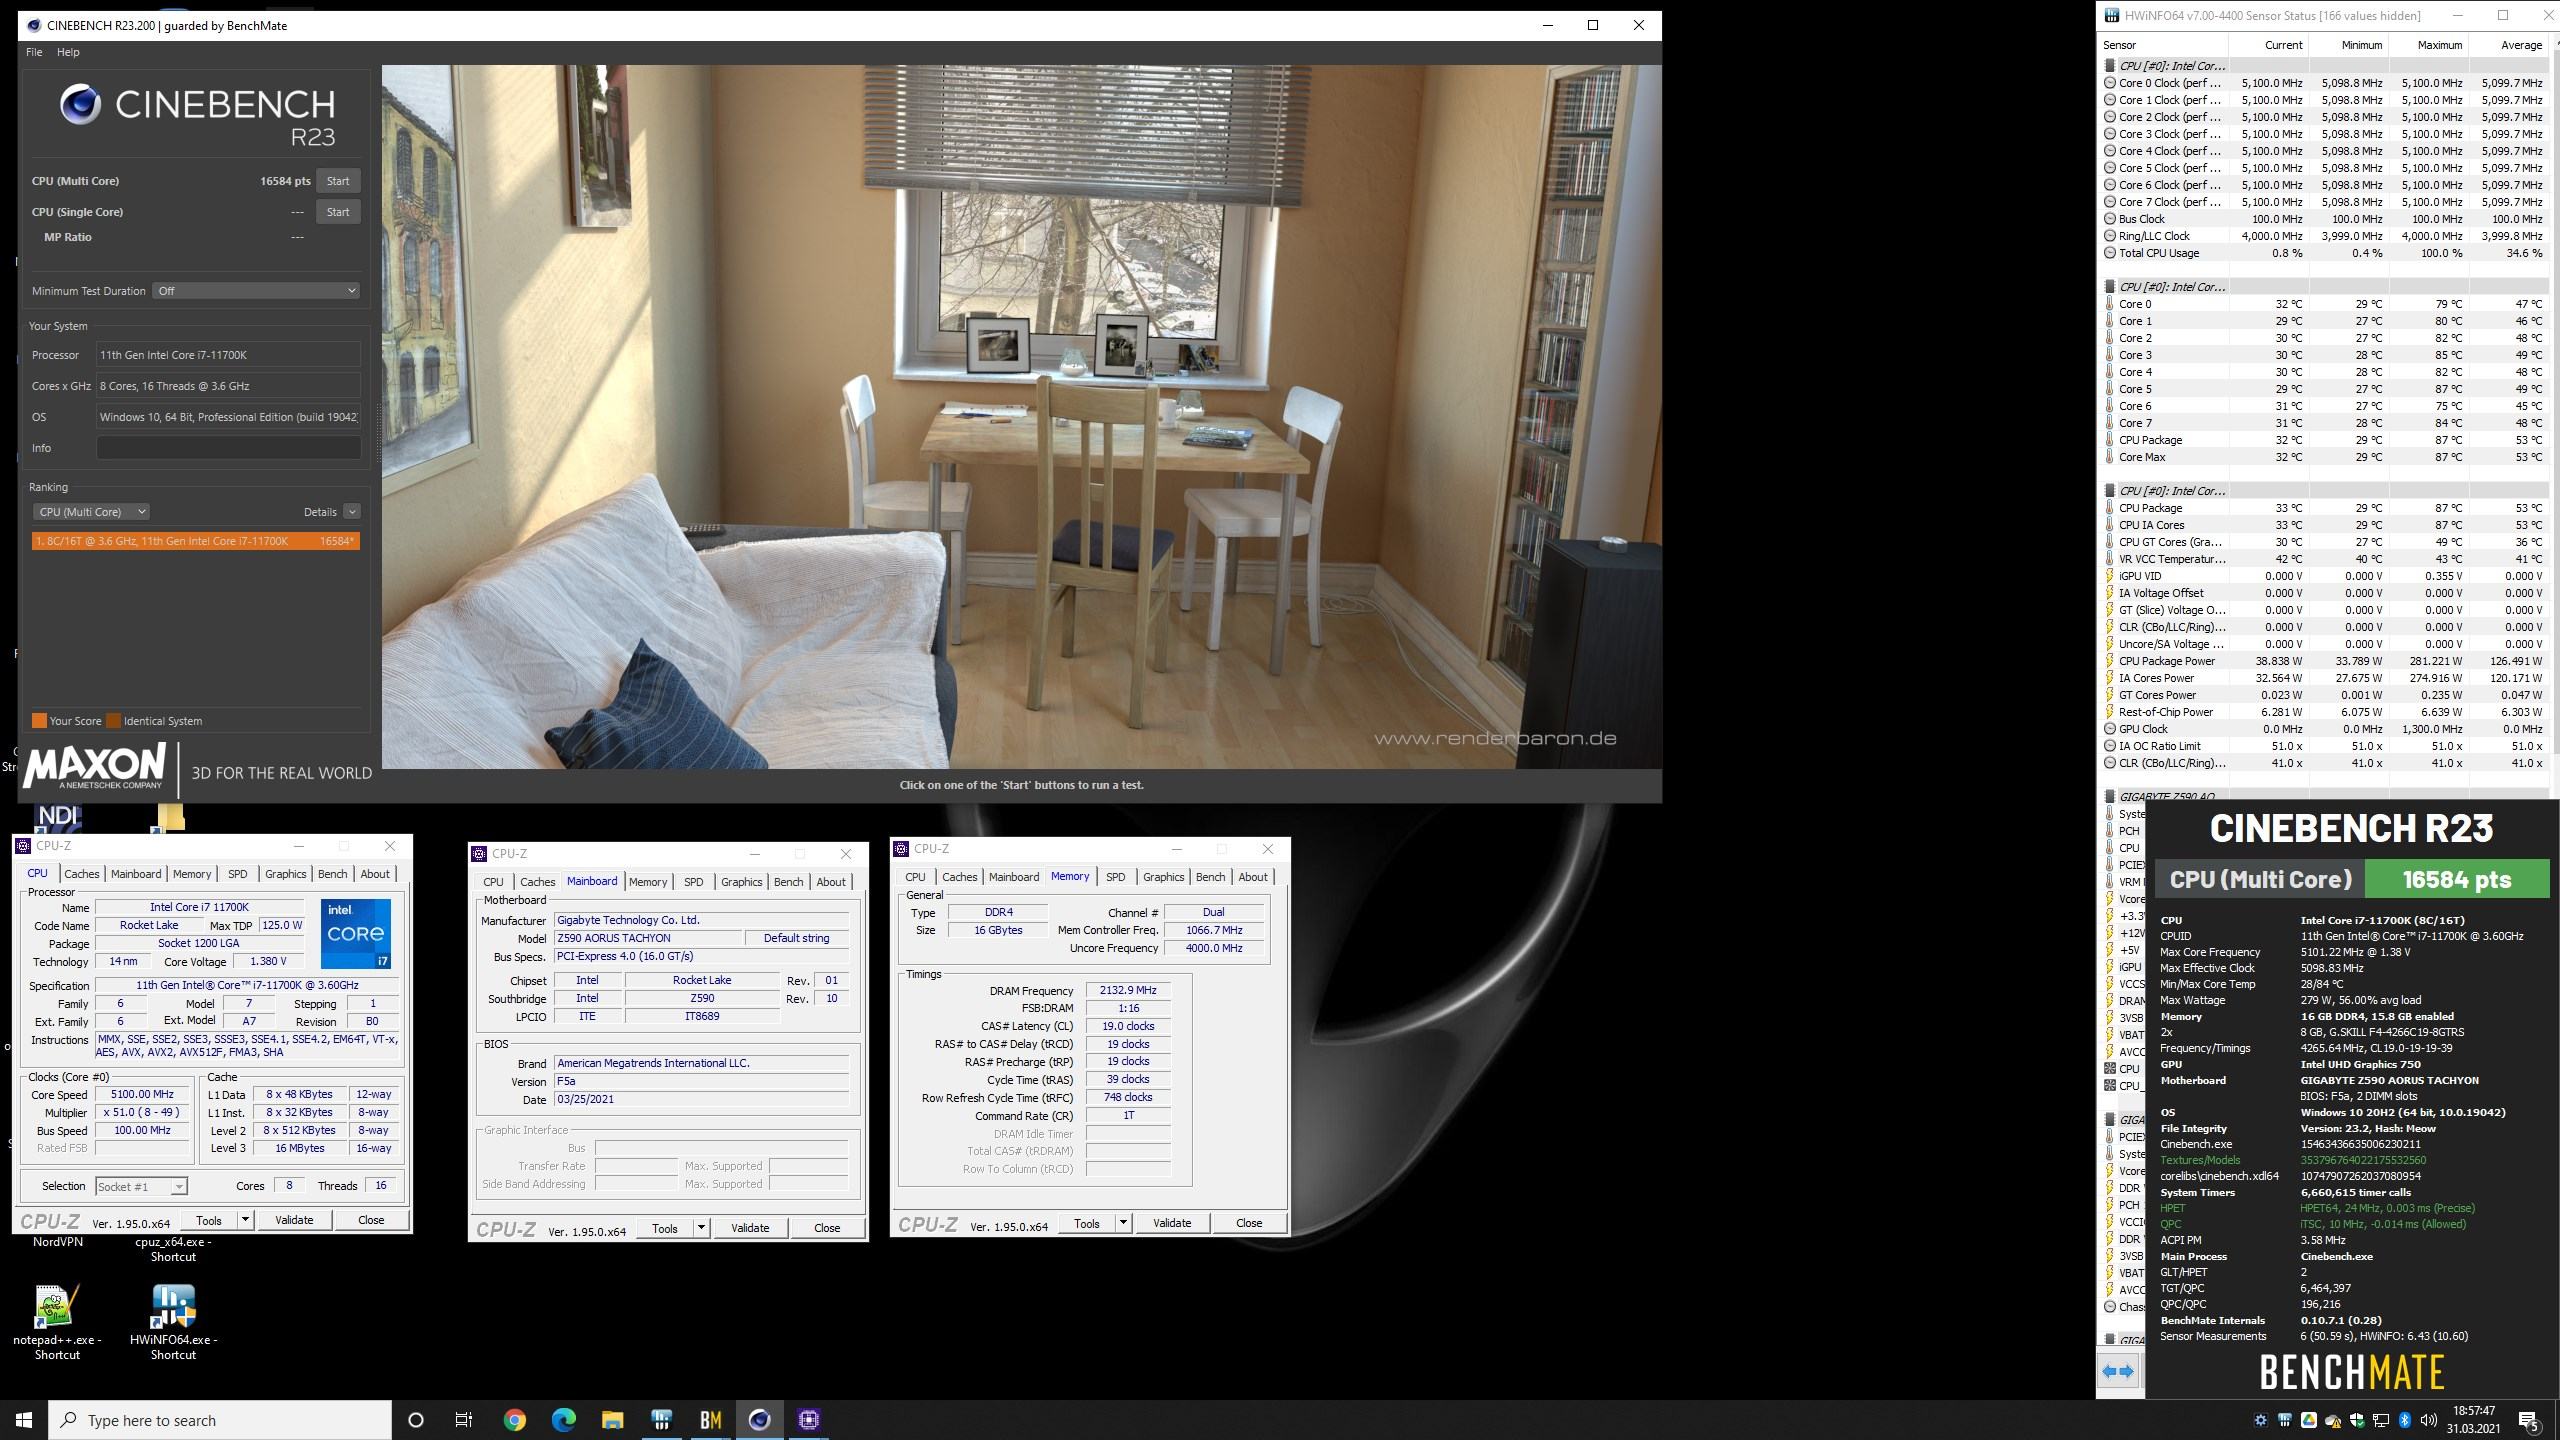Open the Ranking CPU (Multi Core) dropdown
2560x1440 pixels.
tap(91, 511)
